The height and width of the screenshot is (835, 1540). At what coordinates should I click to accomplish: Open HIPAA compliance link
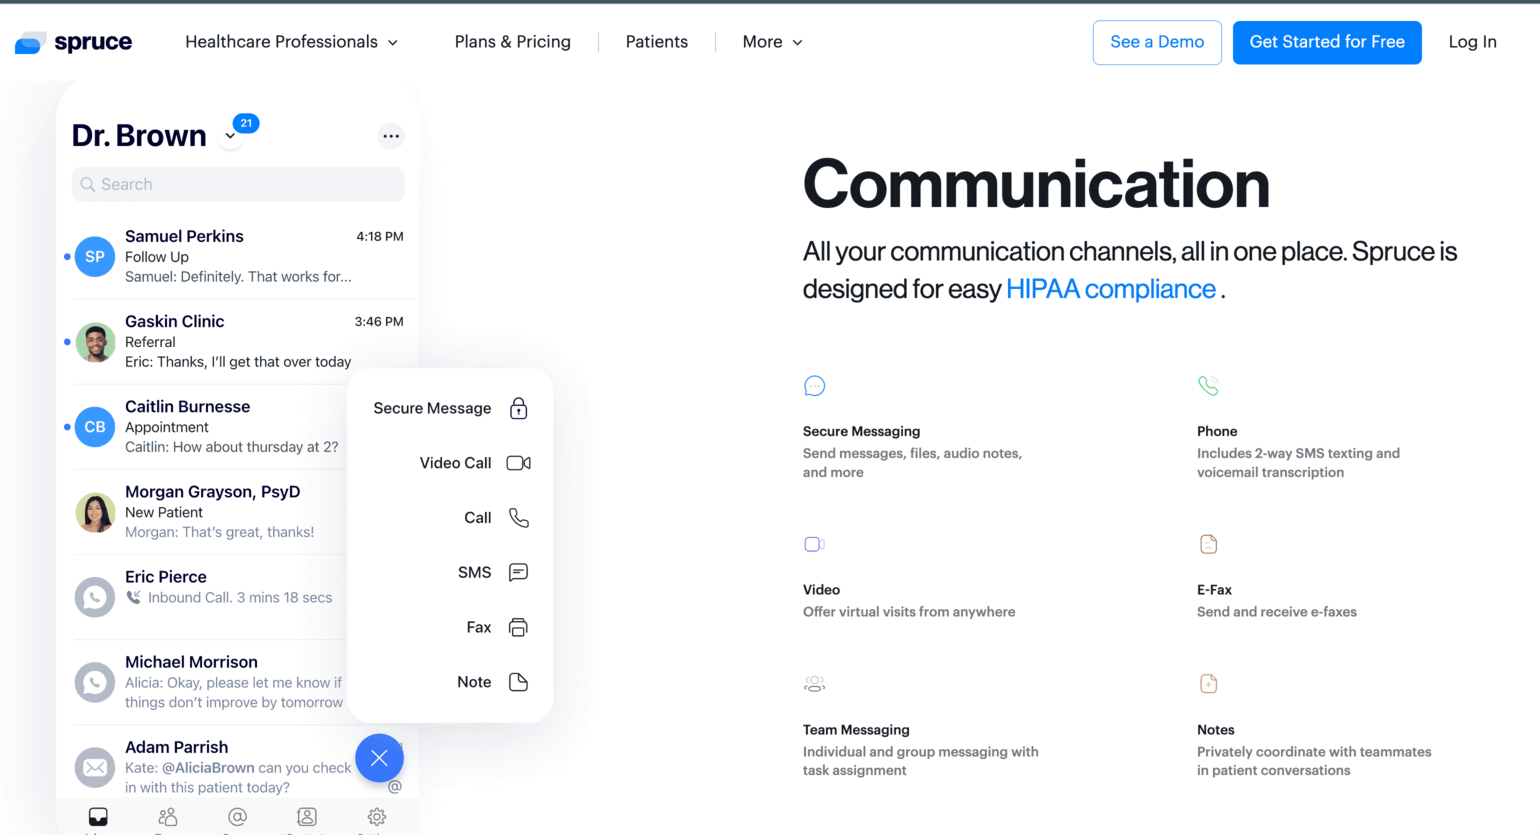(x=1110, y=289)
